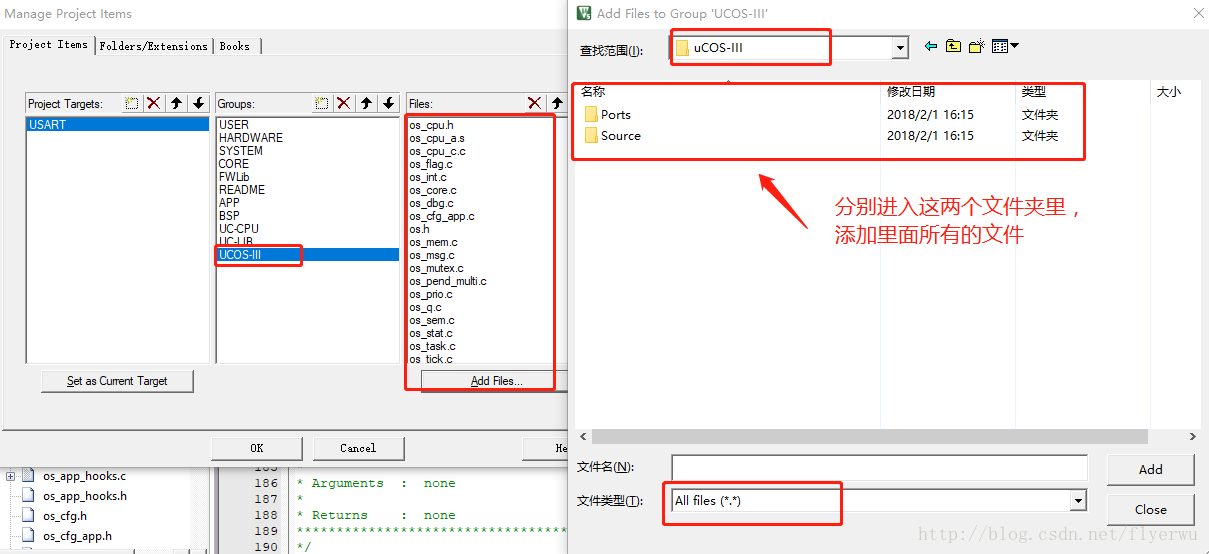Switch to Books tab
The width and height of the screenshot is (1209, 554).
(235, 46)
